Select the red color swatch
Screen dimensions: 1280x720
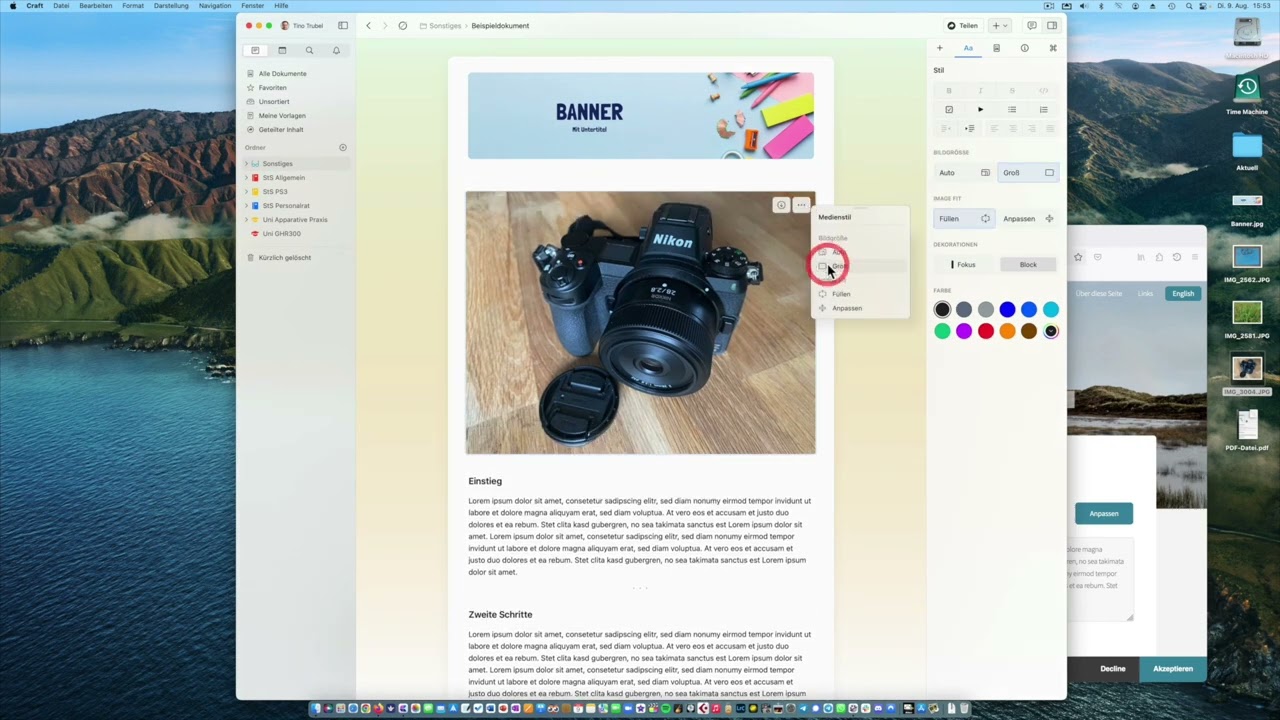(986, 331)
